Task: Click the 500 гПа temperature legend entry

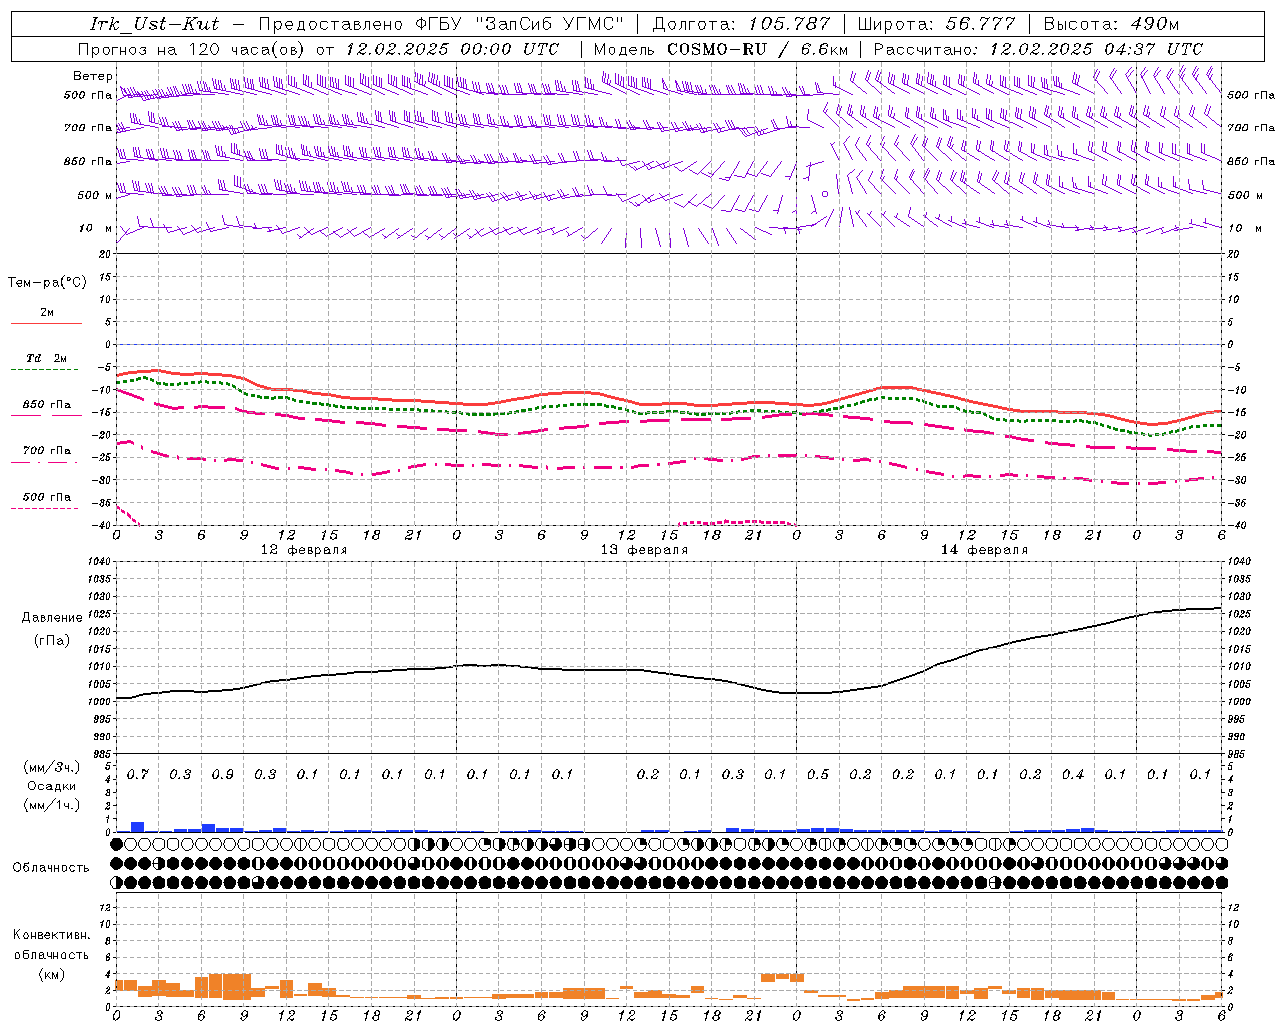Action: pos(47,497)
